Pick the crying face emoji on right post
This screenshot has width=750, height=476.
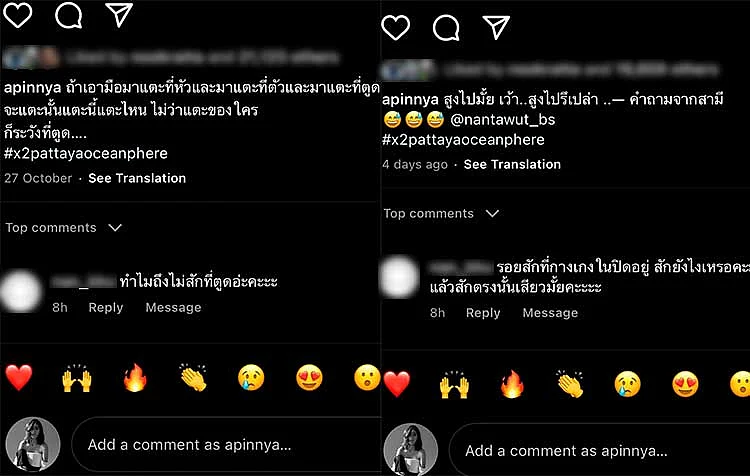coord(628,384)
